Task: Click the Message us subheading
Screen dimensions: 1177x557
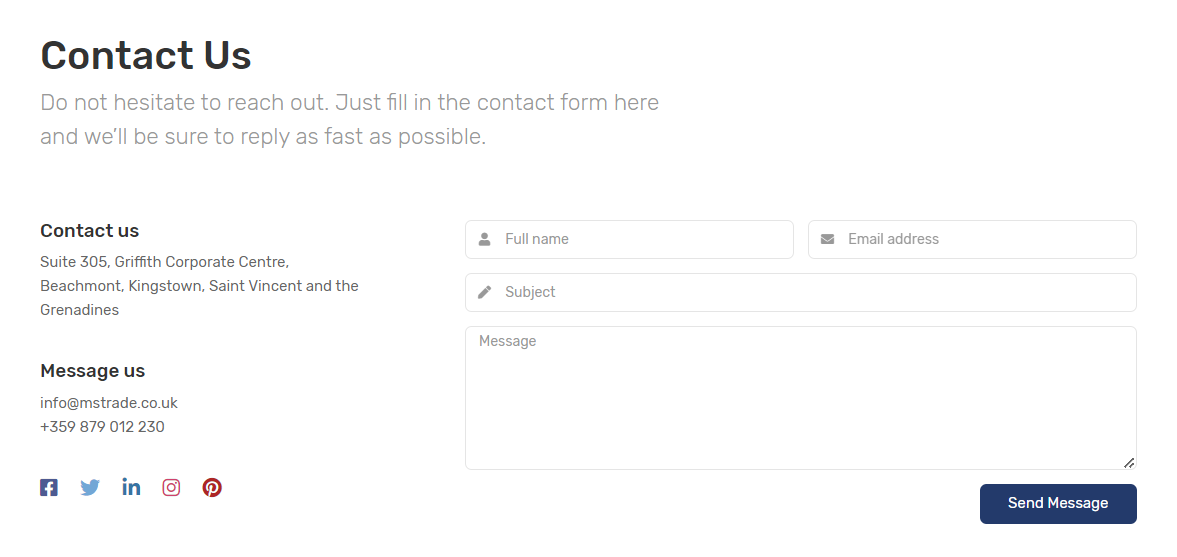Action: click(92, 371)
